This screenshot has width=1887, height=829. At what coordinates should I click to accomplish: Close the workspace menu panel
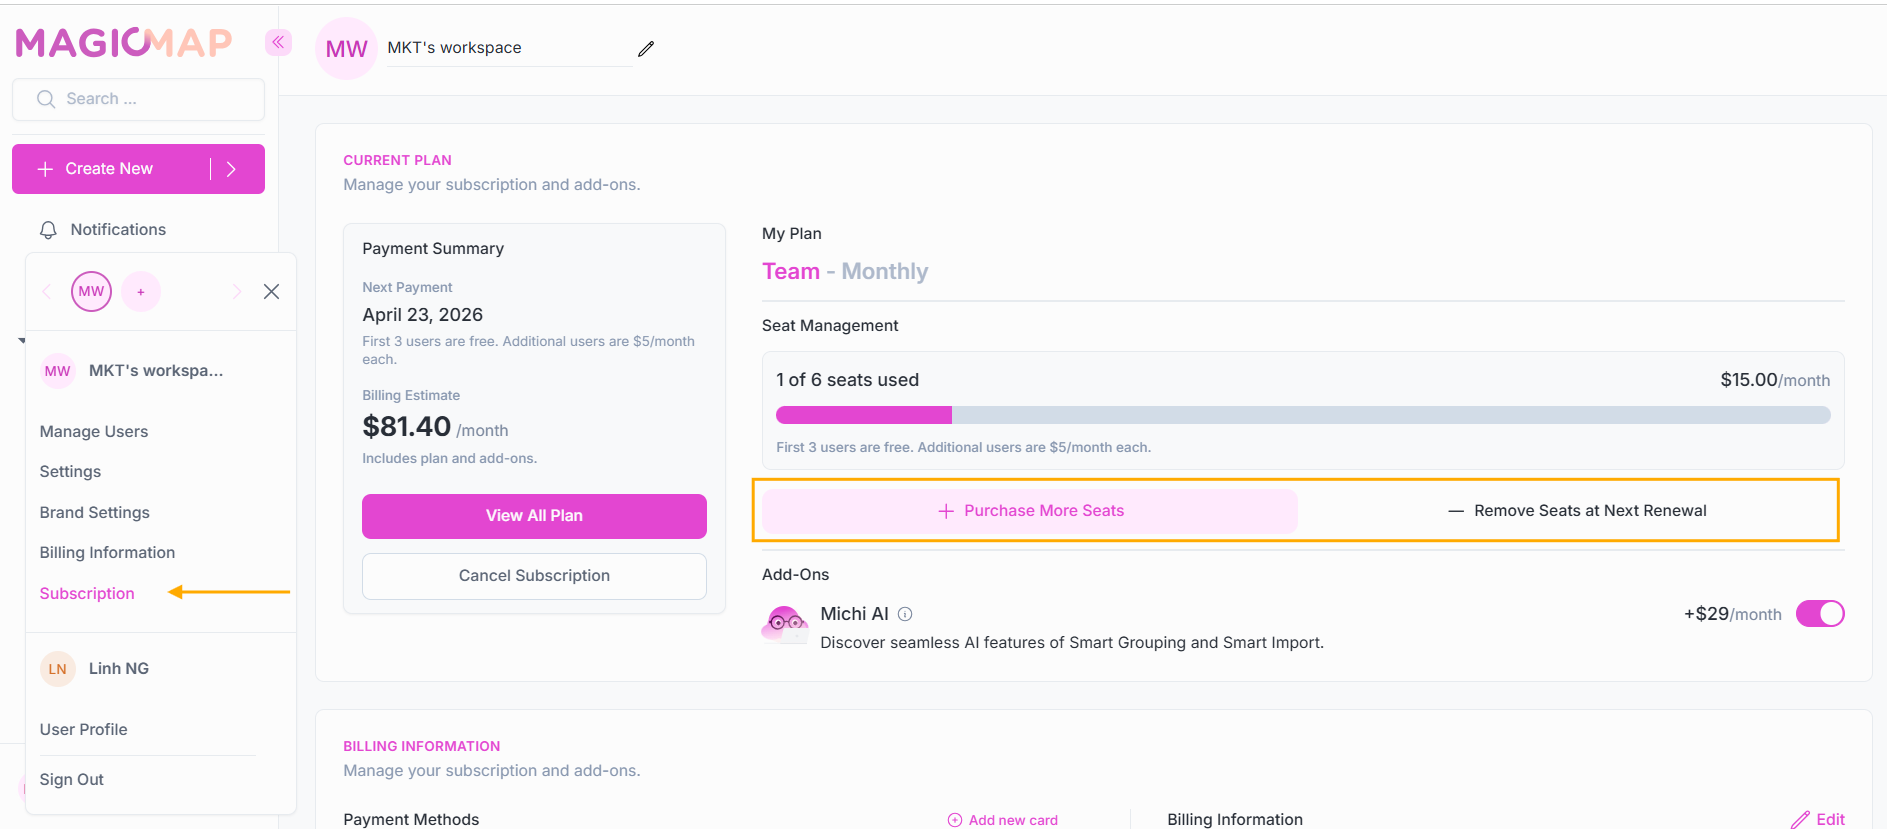pos(271,292)
